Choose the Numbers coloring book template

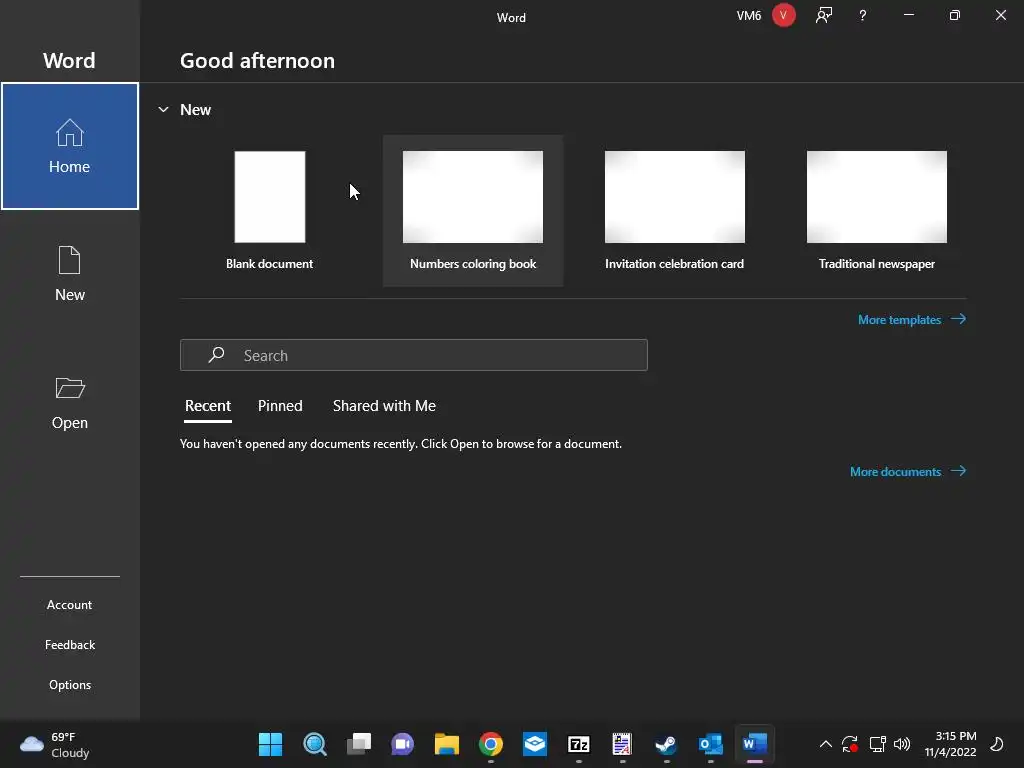click(473, 210)
